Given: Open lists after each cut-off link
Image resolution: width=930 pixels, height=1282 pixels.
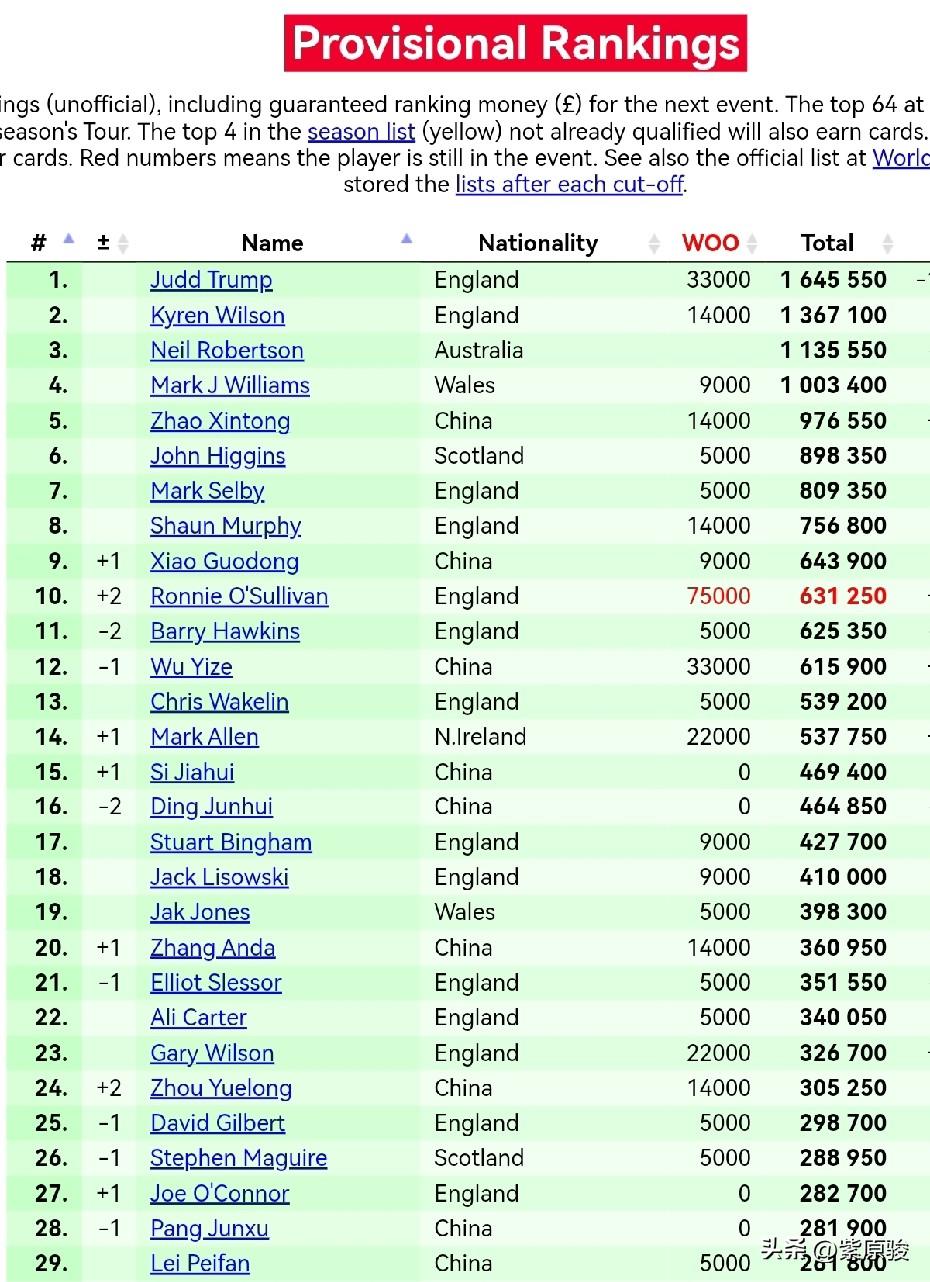Looking at the screenshot, I should (x=569, y=184).
